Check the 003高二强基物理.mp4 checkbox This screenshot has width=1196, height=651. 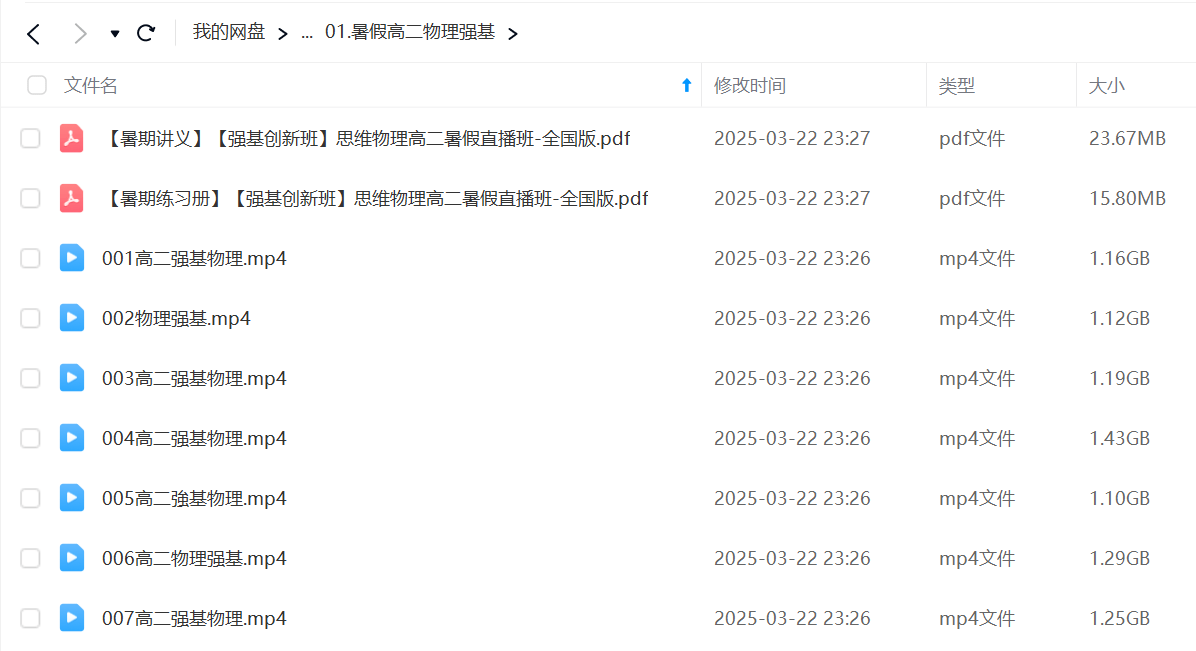[31, 378]
